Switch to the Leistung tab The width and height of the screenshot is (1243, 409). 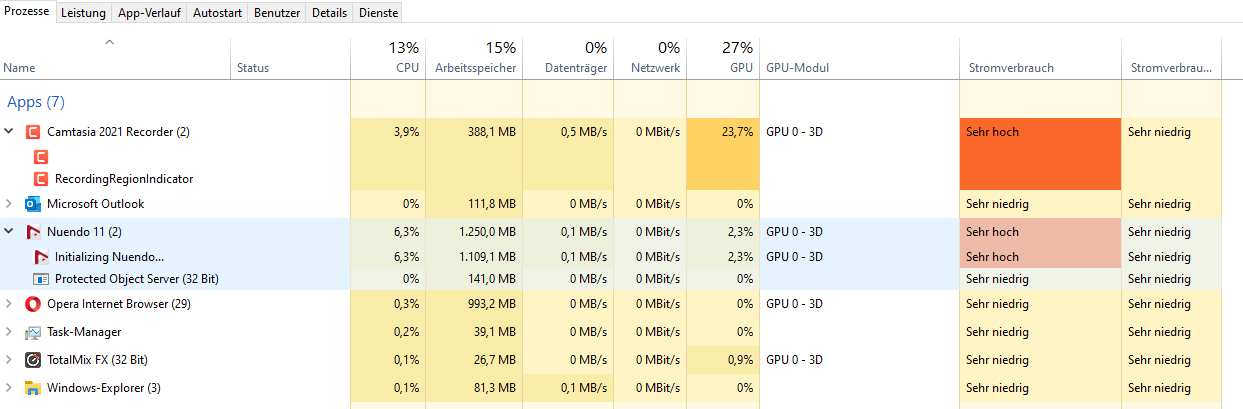pyautogui.click(x=83, y=13)
